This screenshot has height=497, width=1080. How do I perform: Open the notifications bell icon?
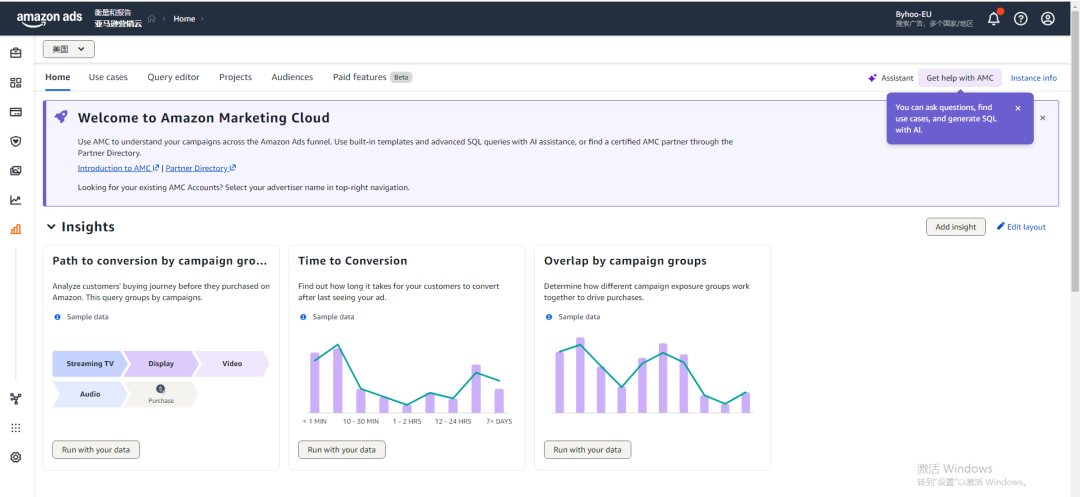click(993, 18)
